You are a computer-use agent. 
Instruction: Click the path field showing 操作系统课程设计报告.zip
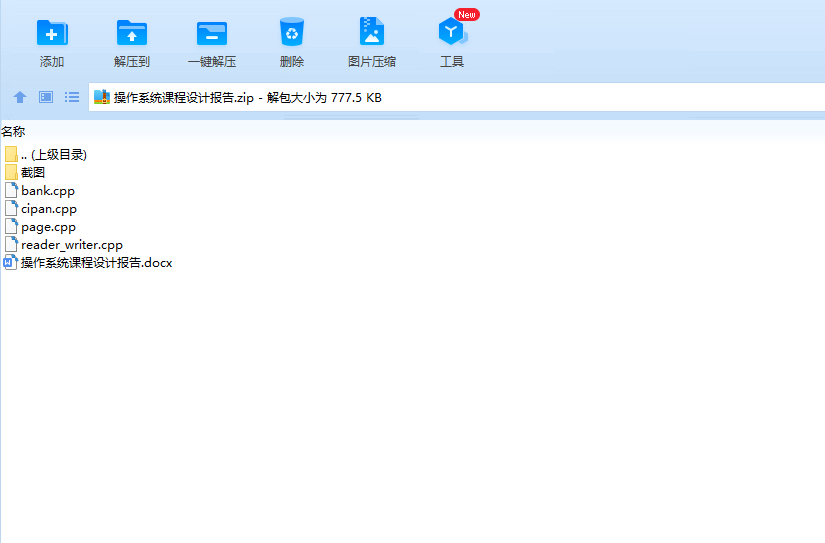pos(457,97)
